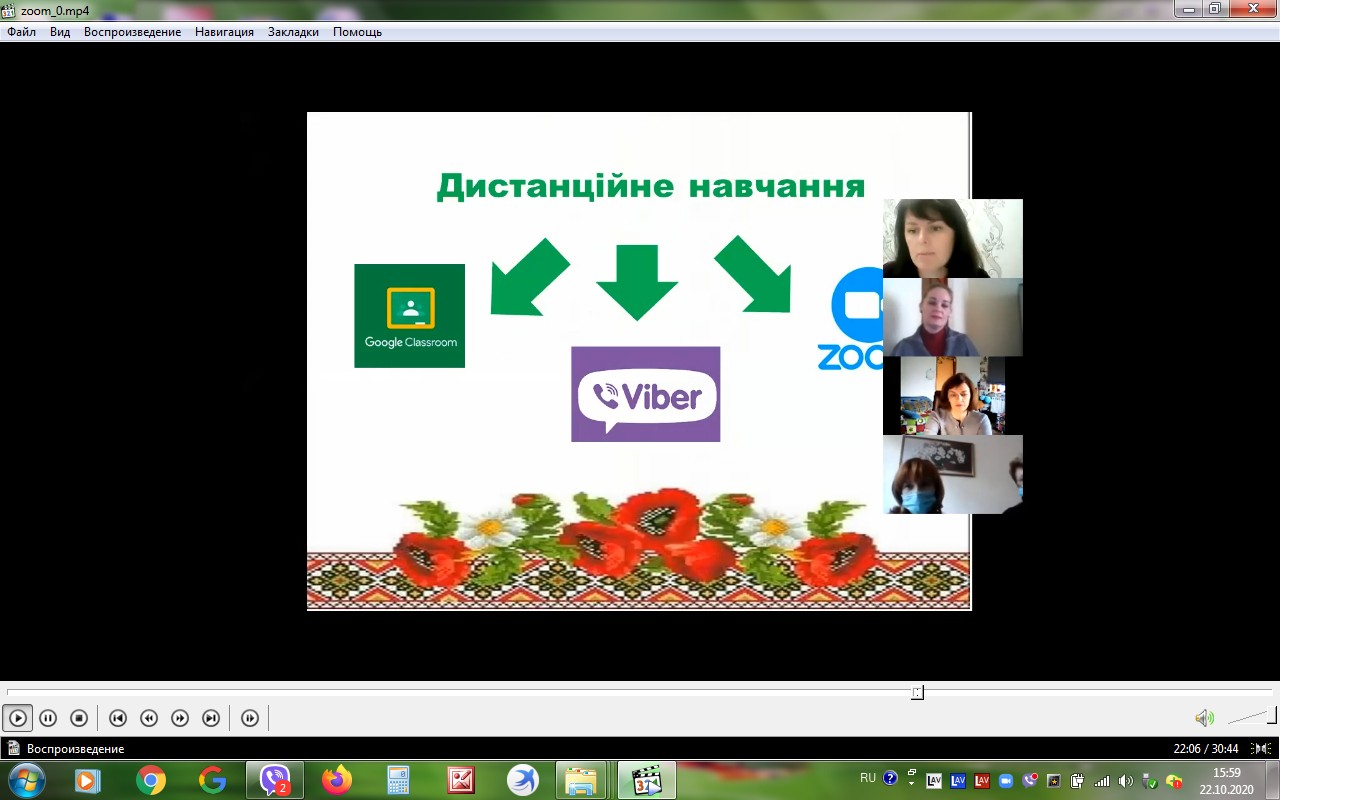This screenshot has height=800, width=1358.
Task: Open the Файл menu
Action: [x=21, y=32]
